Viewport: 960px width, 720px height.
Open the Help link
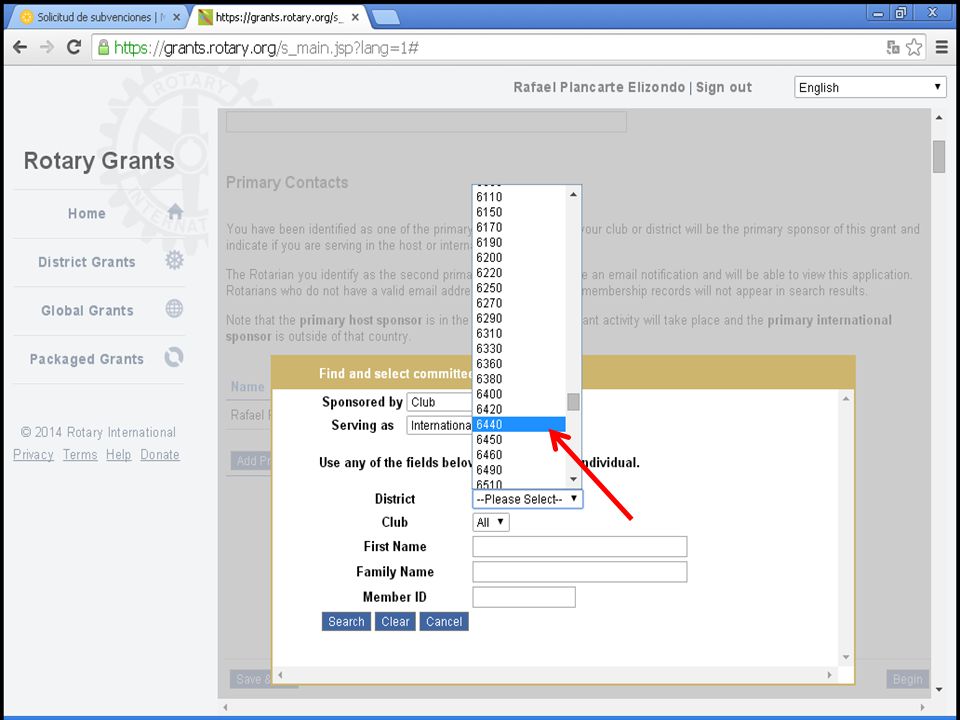(x=118, y=455)
